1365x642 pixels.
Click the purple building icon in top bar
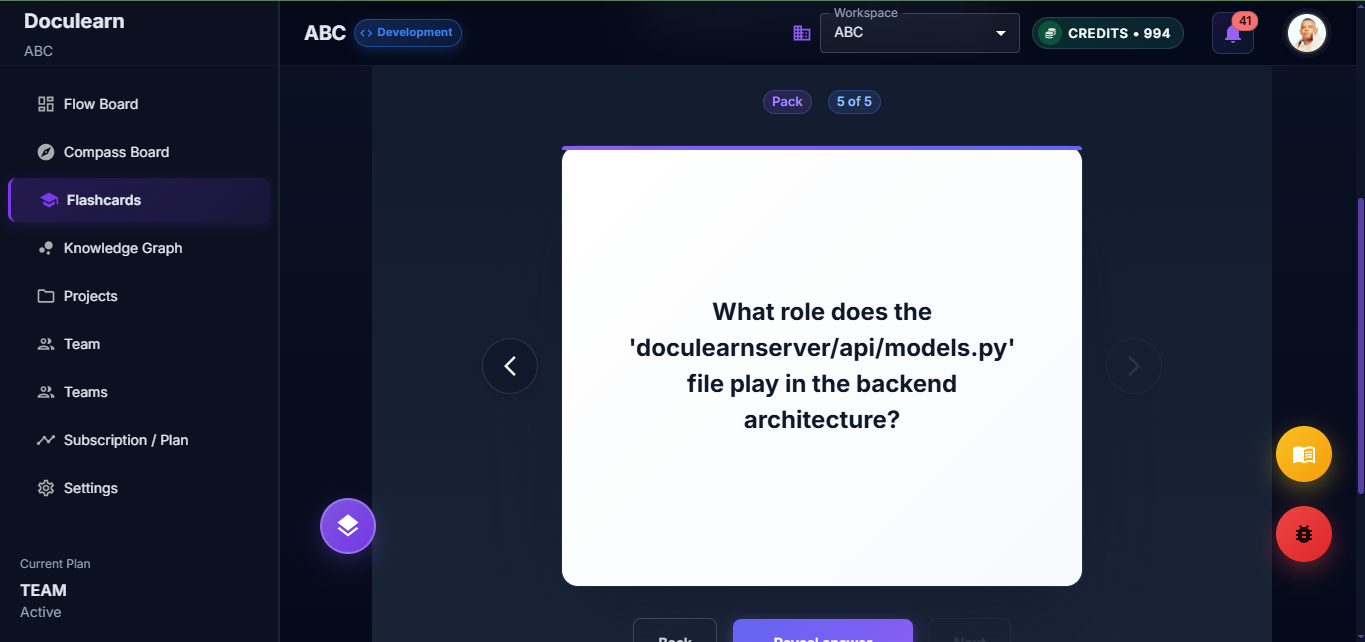(801, 32)
